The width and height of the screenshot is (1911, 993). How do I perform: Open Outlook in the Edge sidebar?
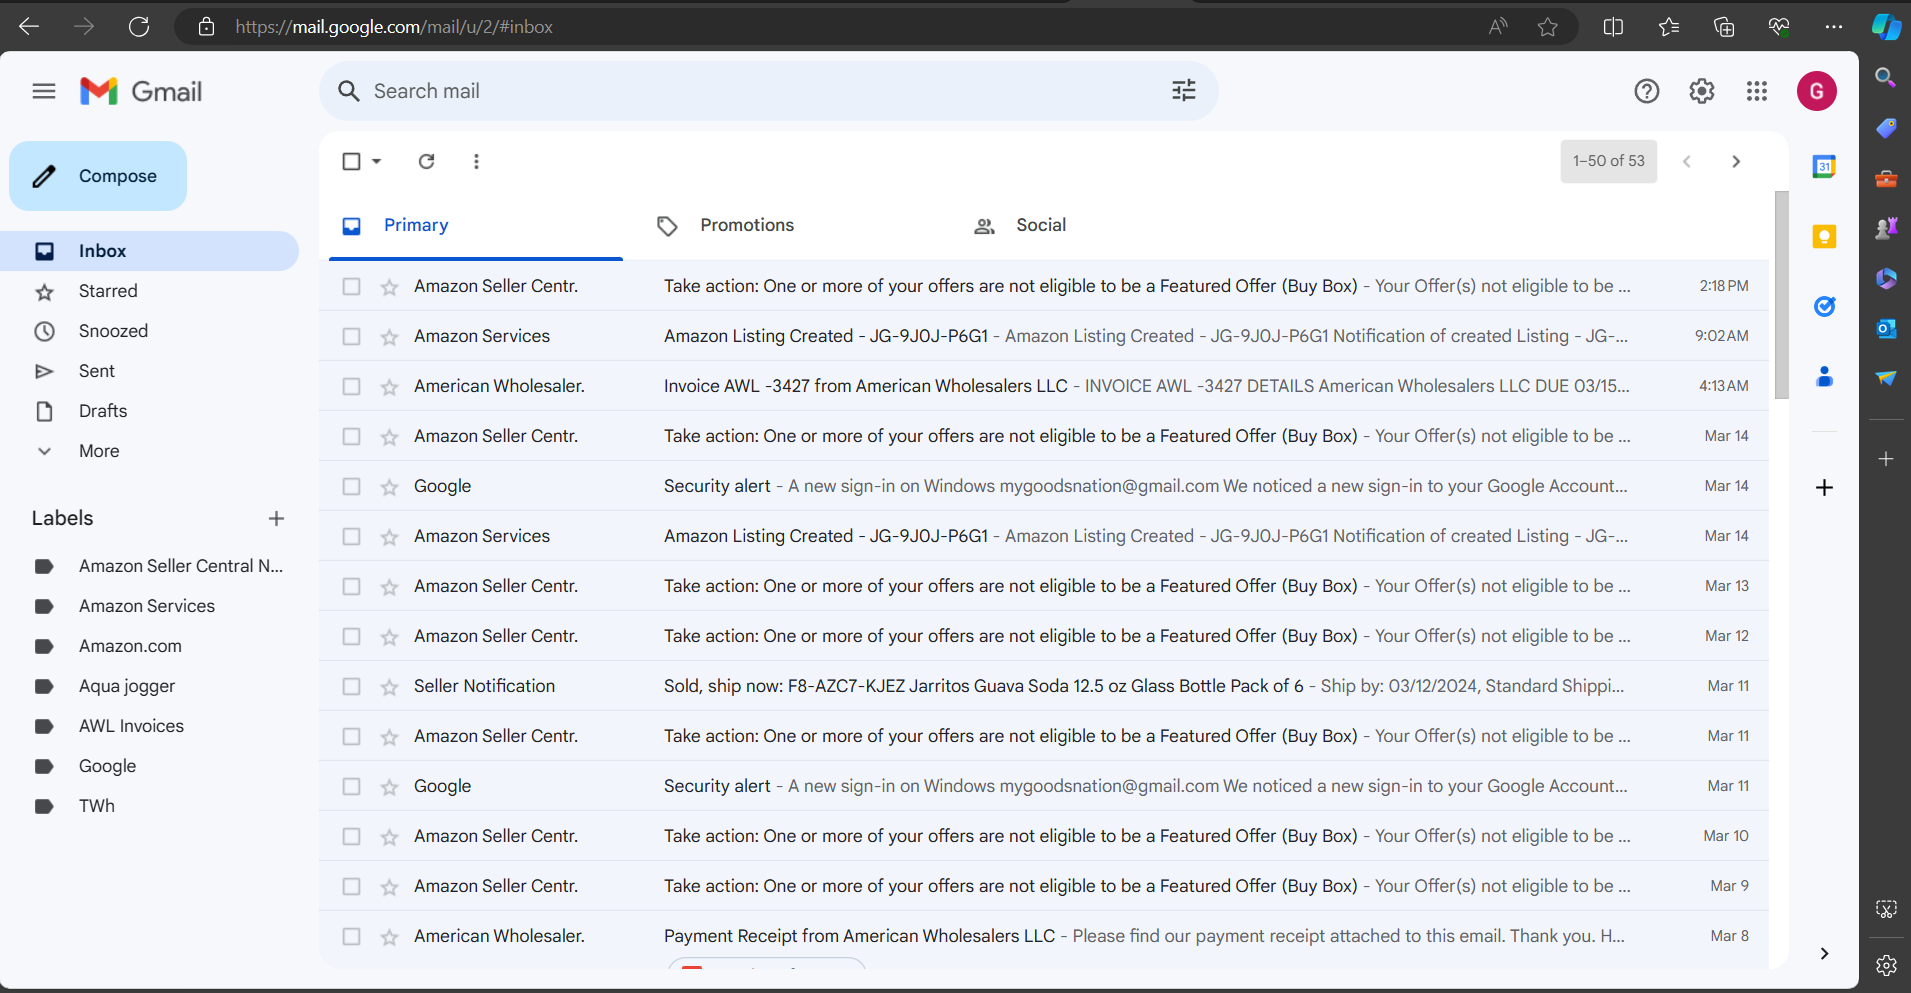tap(1886, 328)
